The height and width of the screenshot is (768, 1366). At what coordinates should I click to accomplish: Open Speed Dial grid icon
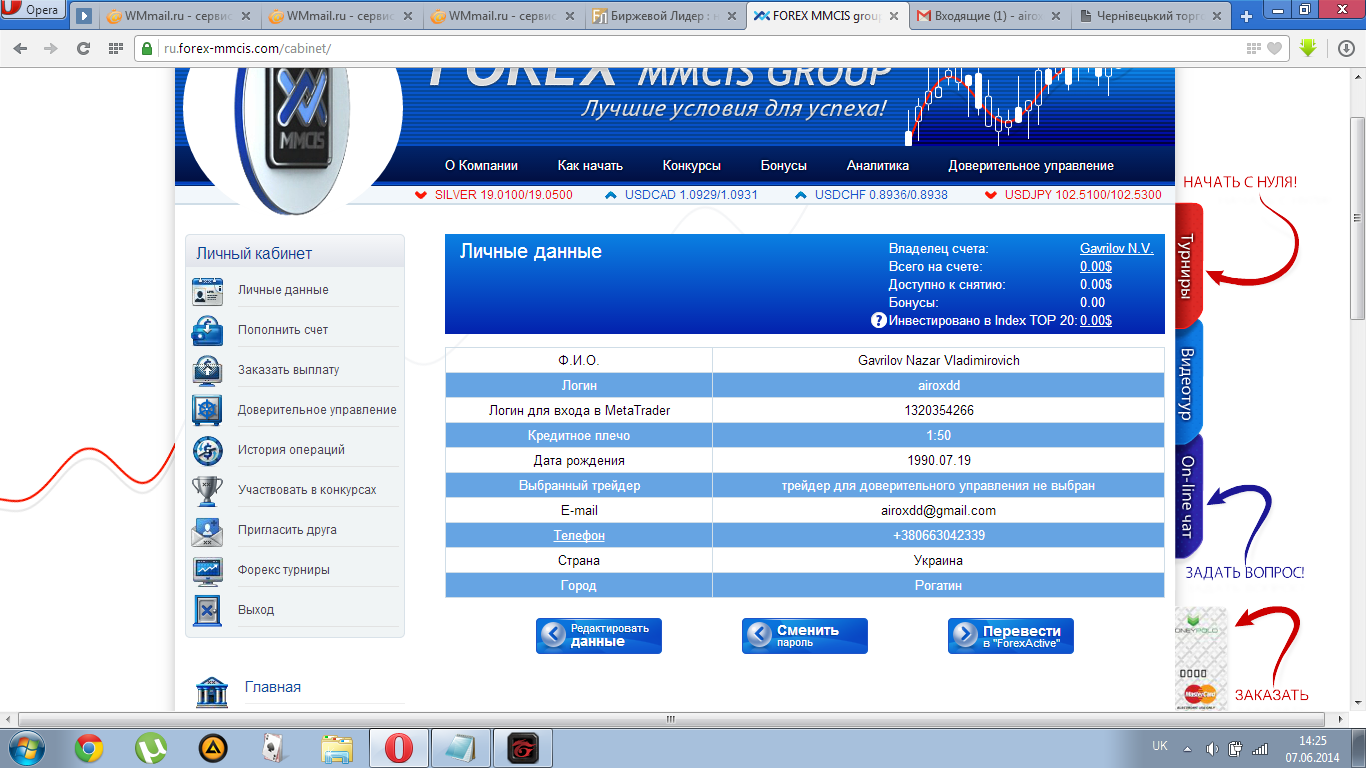pyautogui.click(x=115, y=48)
